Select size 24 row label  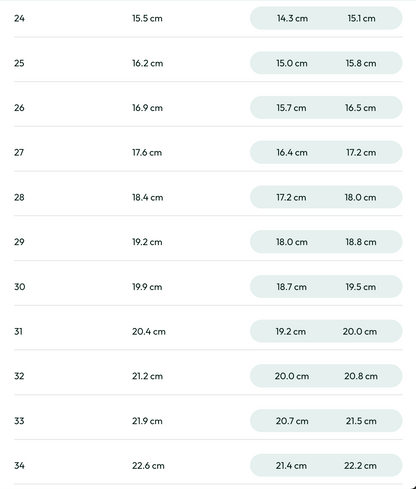pos(19,18)
